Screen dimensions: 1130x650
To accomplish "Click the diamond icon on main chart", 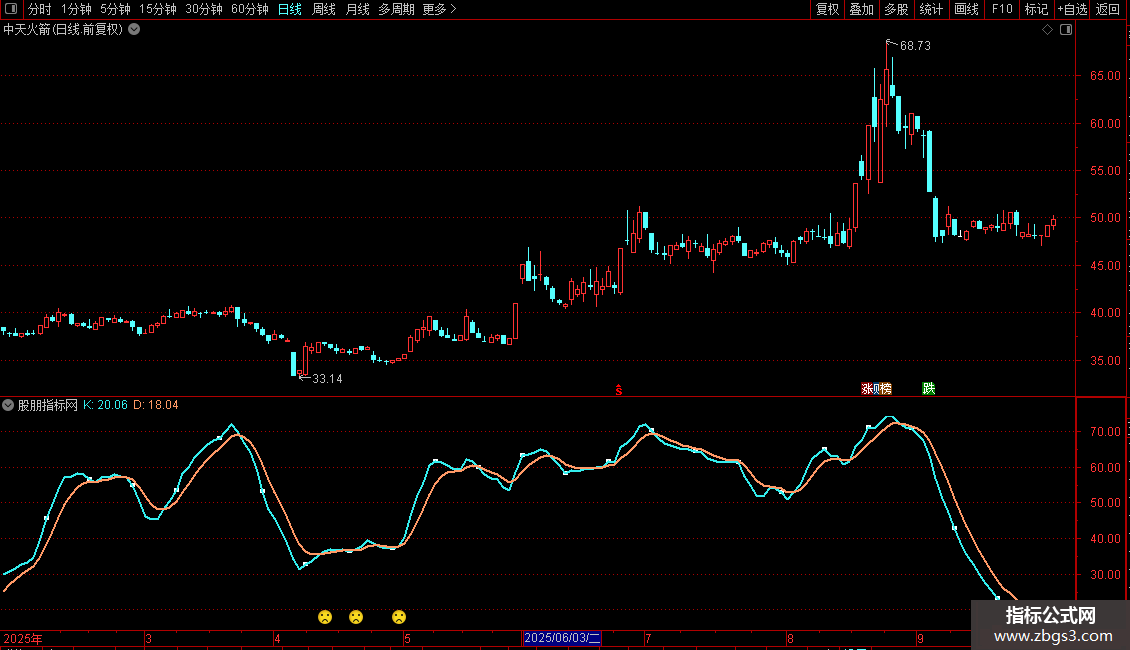I will coord(1048,30).
